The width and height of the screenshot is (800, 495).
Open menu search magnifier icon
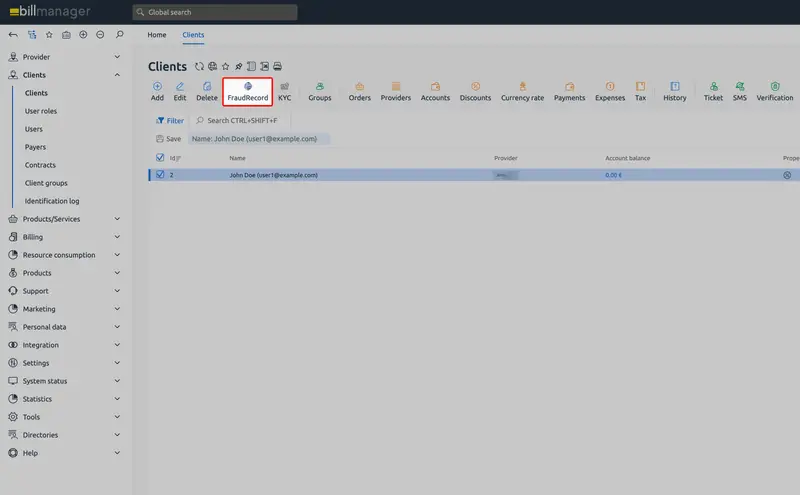[119, 34]
